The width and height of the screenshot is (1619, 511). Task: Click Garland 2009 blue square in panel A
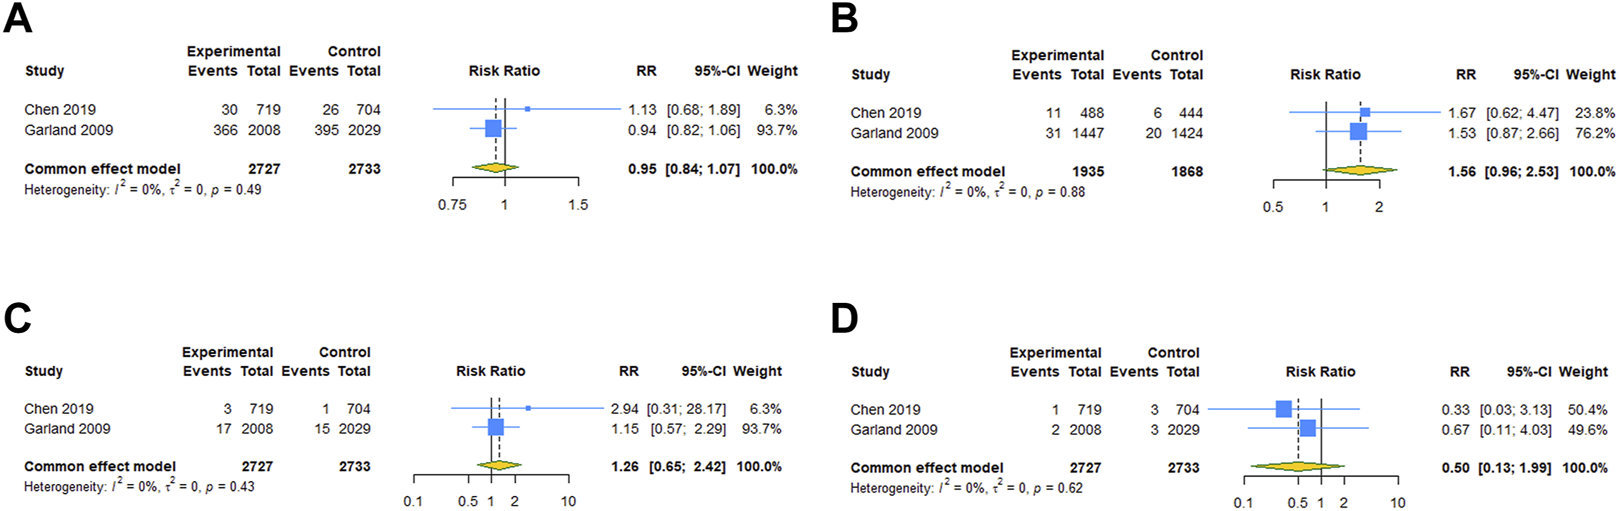(493, 129)
